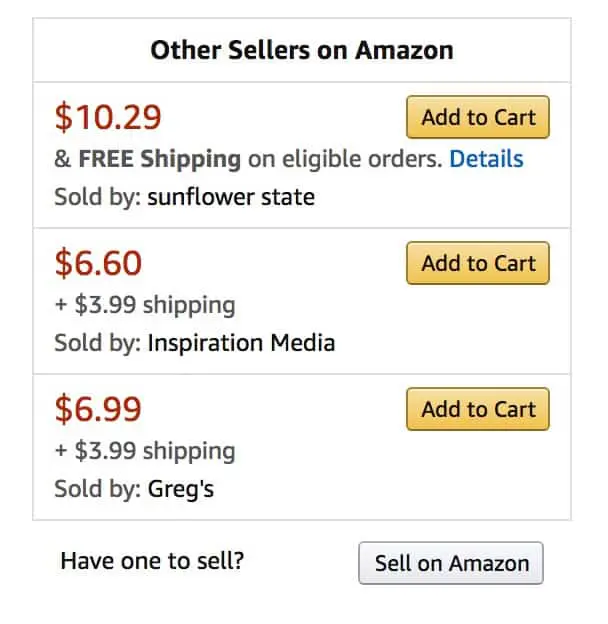Screen dimensions: 608x624
Task: Click the Sold by label beside Greg's
Action: (98, 489)
